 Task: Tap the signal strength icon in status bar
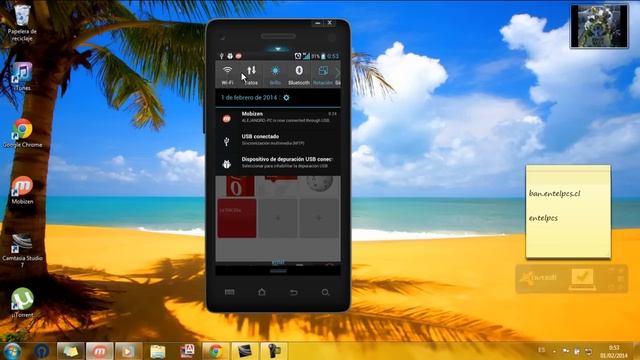coord(306,56)
